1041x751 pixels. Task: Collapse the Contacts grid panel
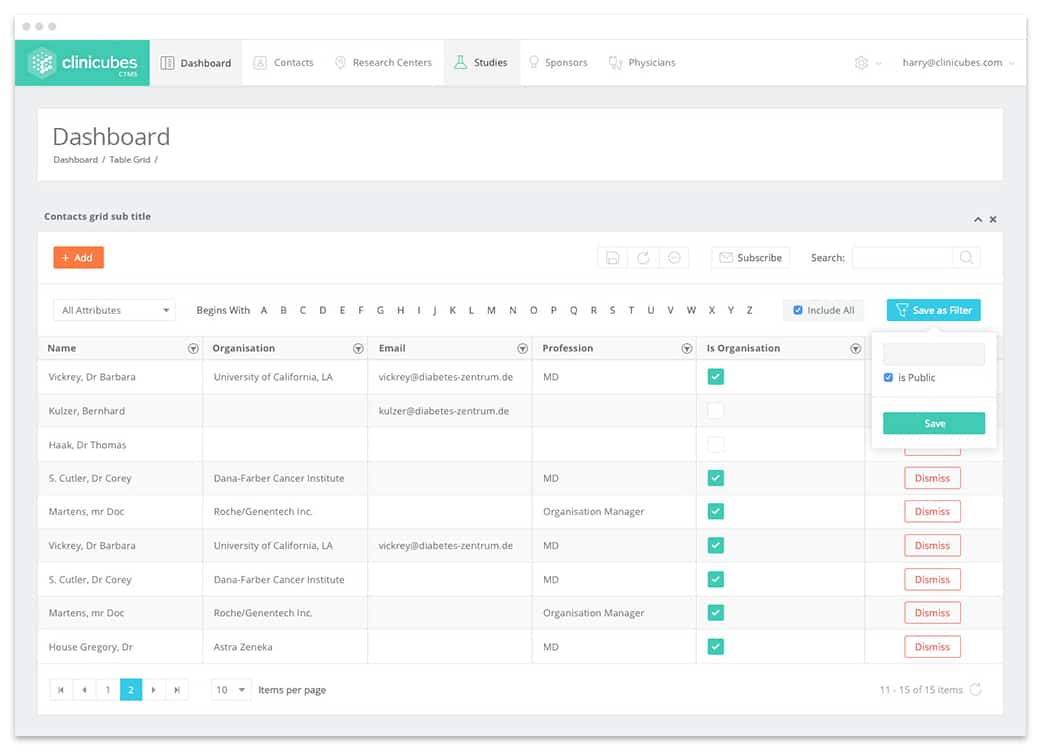pos(978,219)
